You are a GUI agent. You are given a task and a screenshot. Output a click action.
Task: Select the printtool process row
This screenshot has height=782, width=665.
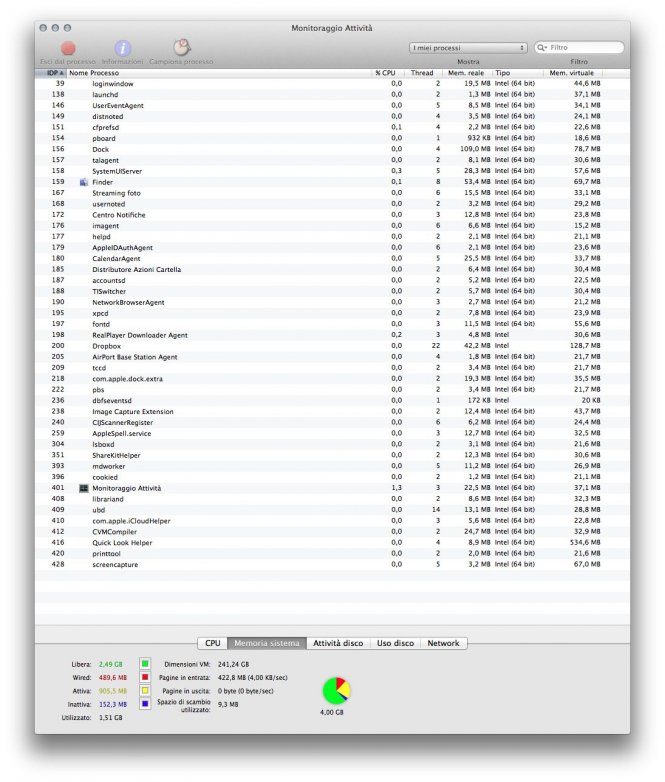(x=332, y=555)
